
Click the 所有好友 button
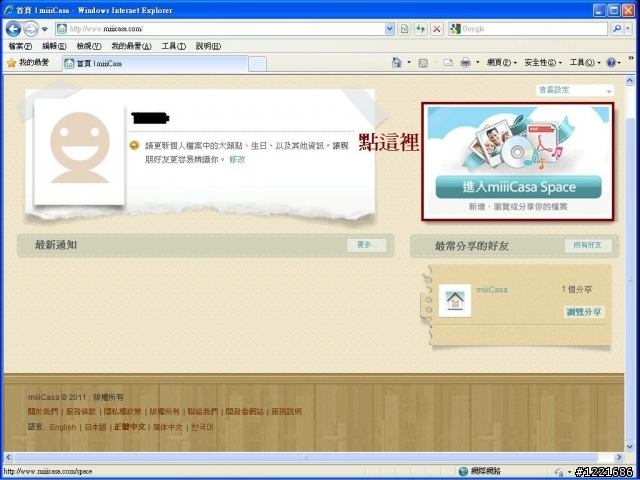click(x=588, y=245)
